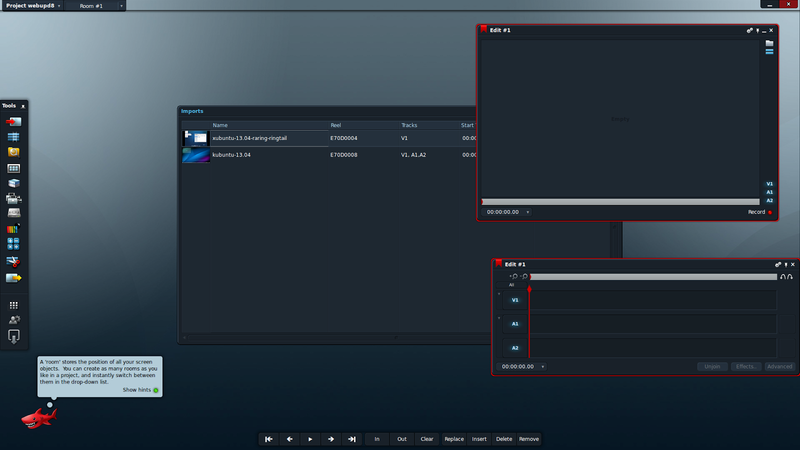Image resolution: width=800 pixels, height=450 pixels.
Task: Toggle the Show hints green indicator
Action: click(156, 390)
